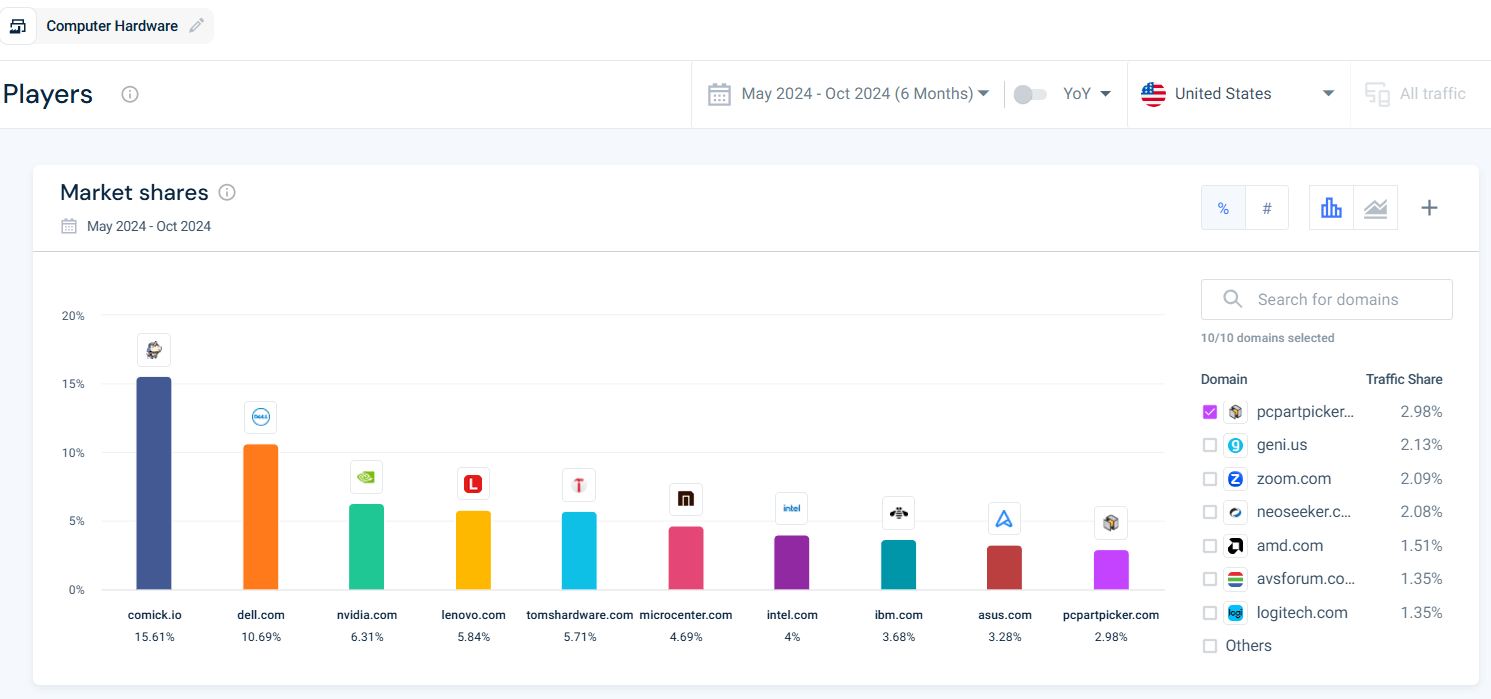1491x699 pixels.
Task: Click Nvidia logo above its bar
Action: tap(366, 477)
